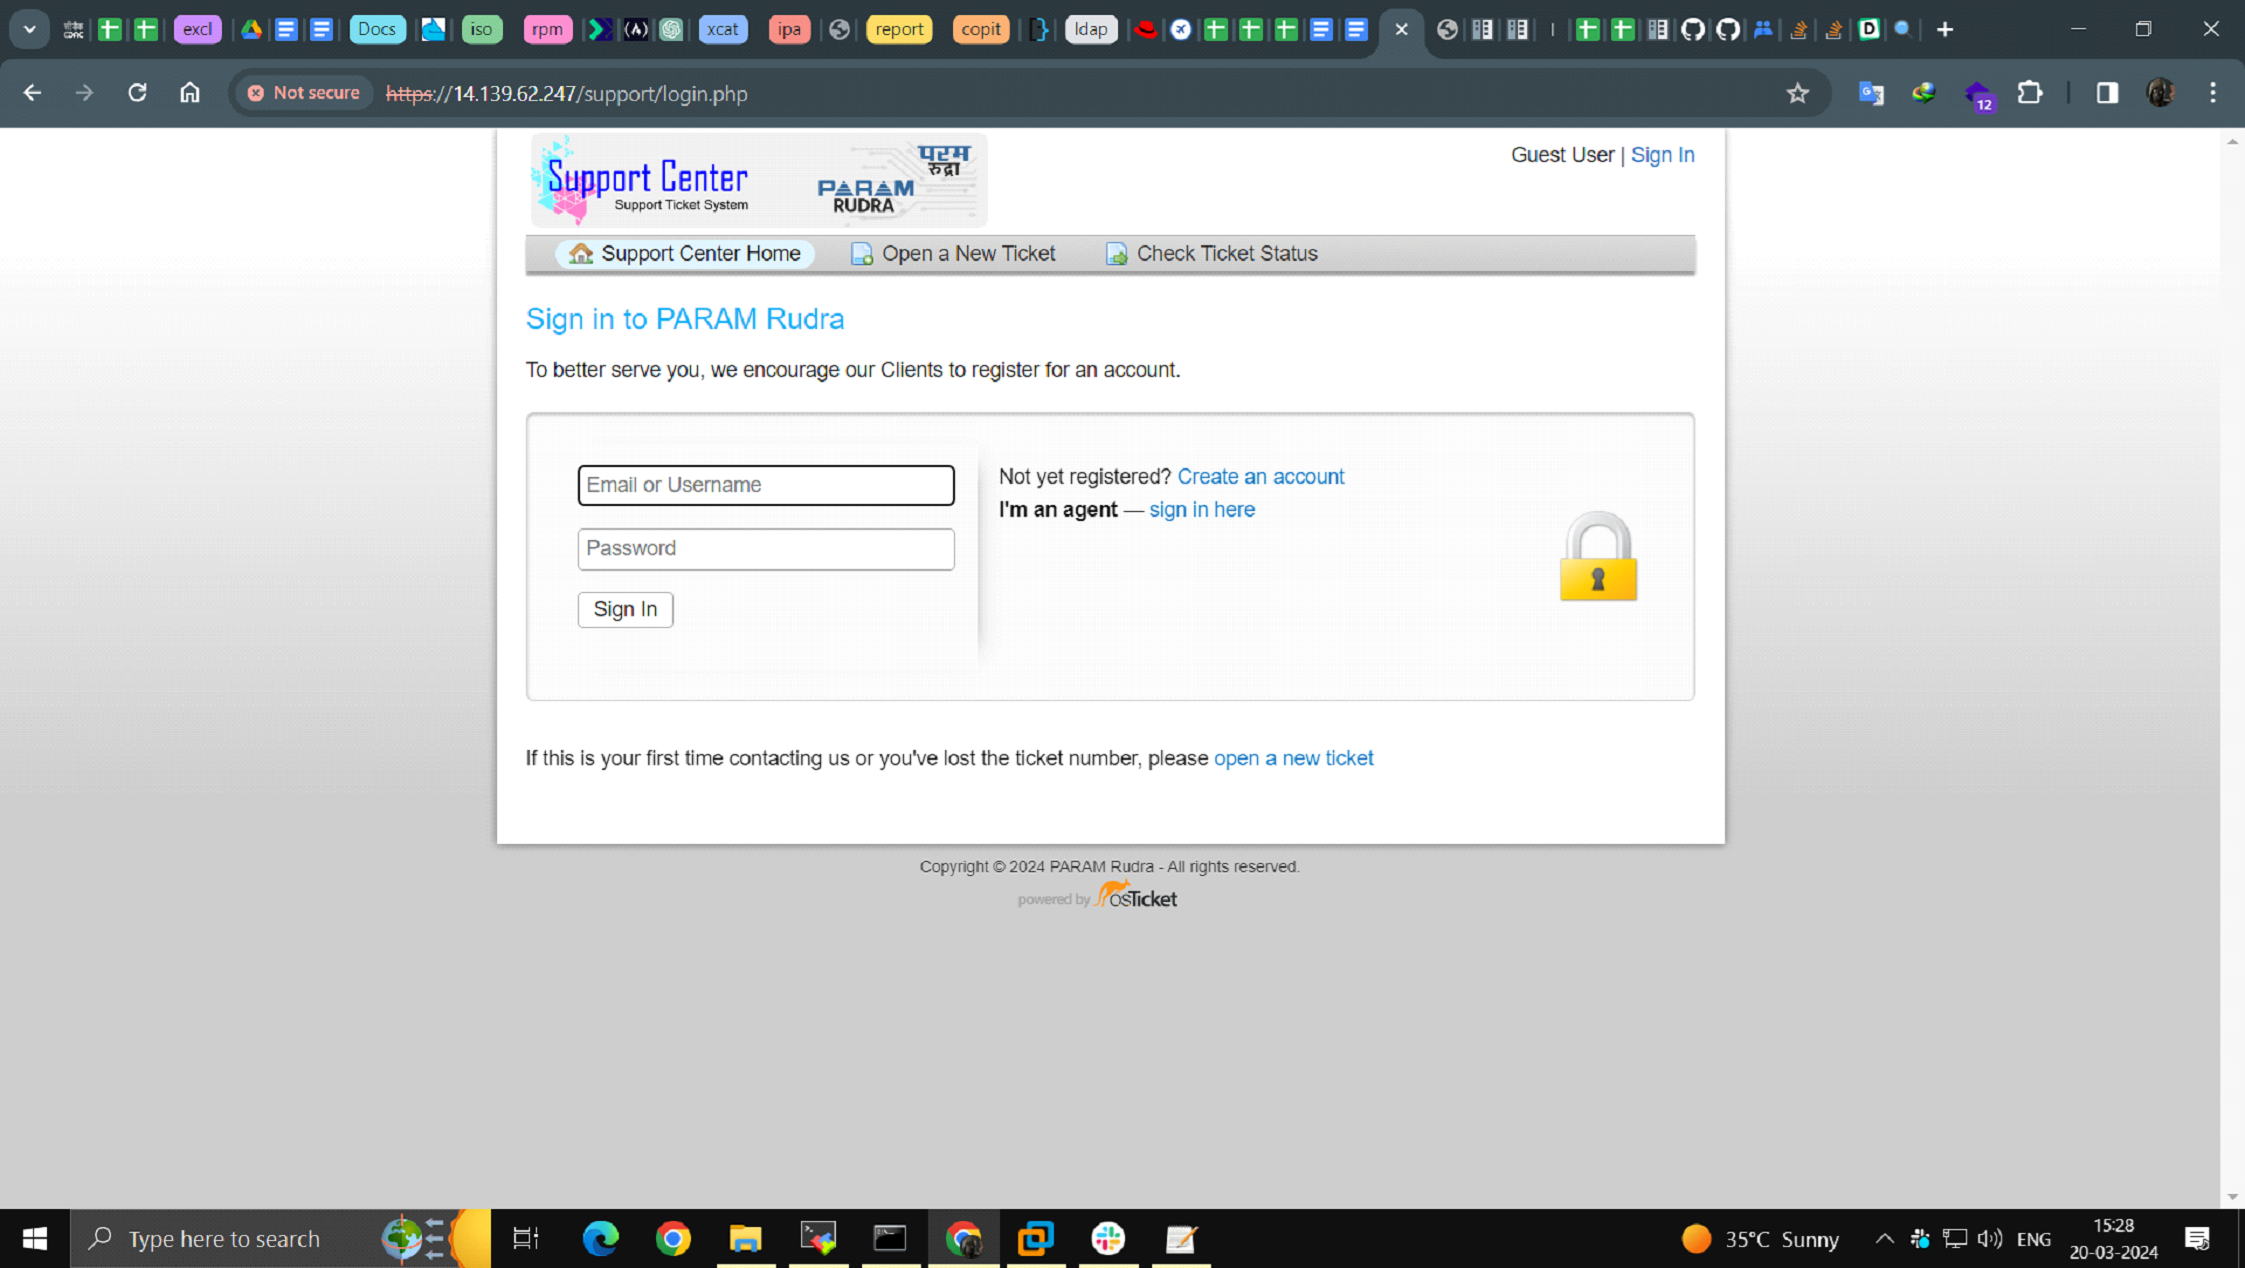Open the Slack taskbar icon
This screenshot has height=1268, width=2245.
click(x=1107, y=1238)
